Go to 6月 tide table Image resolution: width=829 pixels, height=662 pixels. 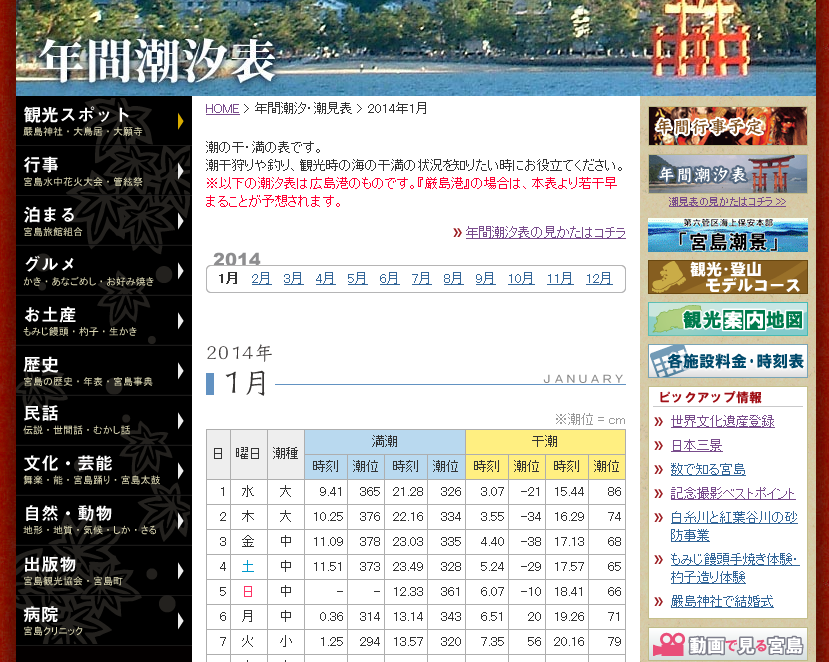click(x=389, y=279)
